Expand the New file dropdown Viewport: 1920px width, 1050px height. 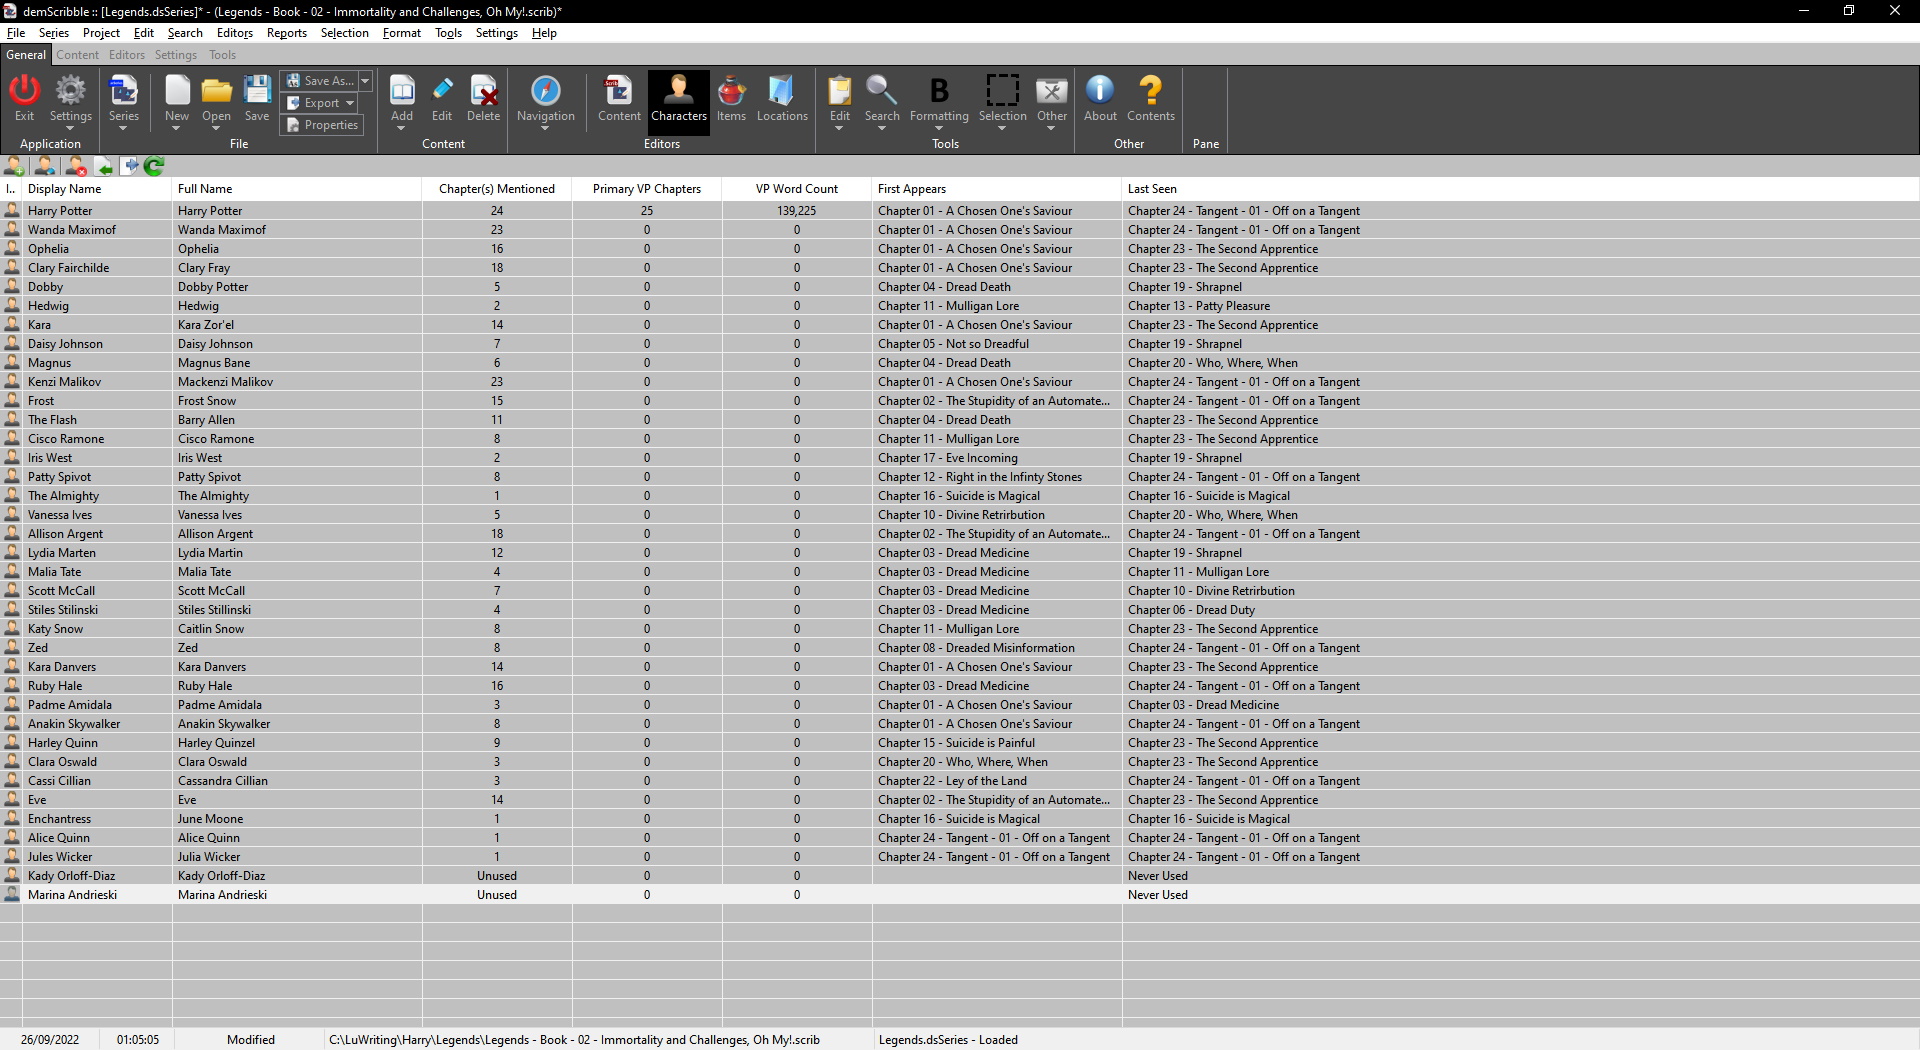tap(176, 128)
